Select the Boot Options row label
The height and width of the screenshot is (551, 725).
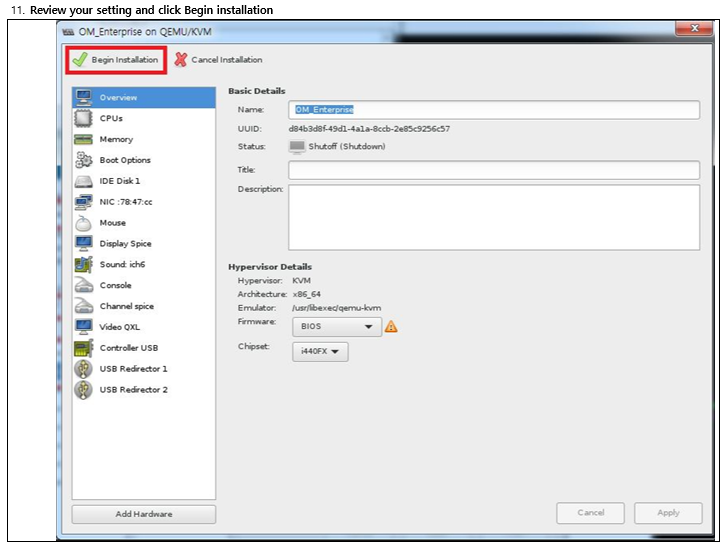tap(125, 160)
